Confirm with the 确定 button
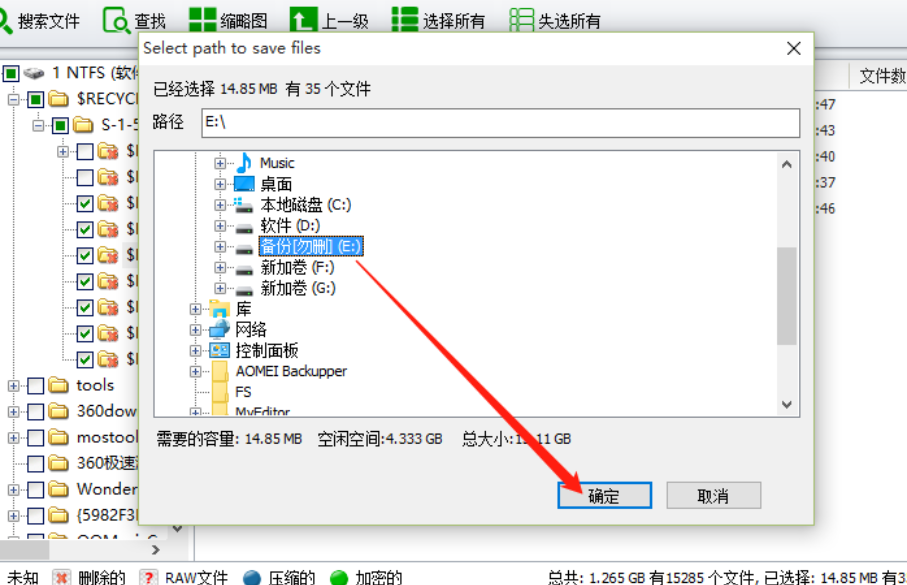907x585 pixels. [604, 496]
